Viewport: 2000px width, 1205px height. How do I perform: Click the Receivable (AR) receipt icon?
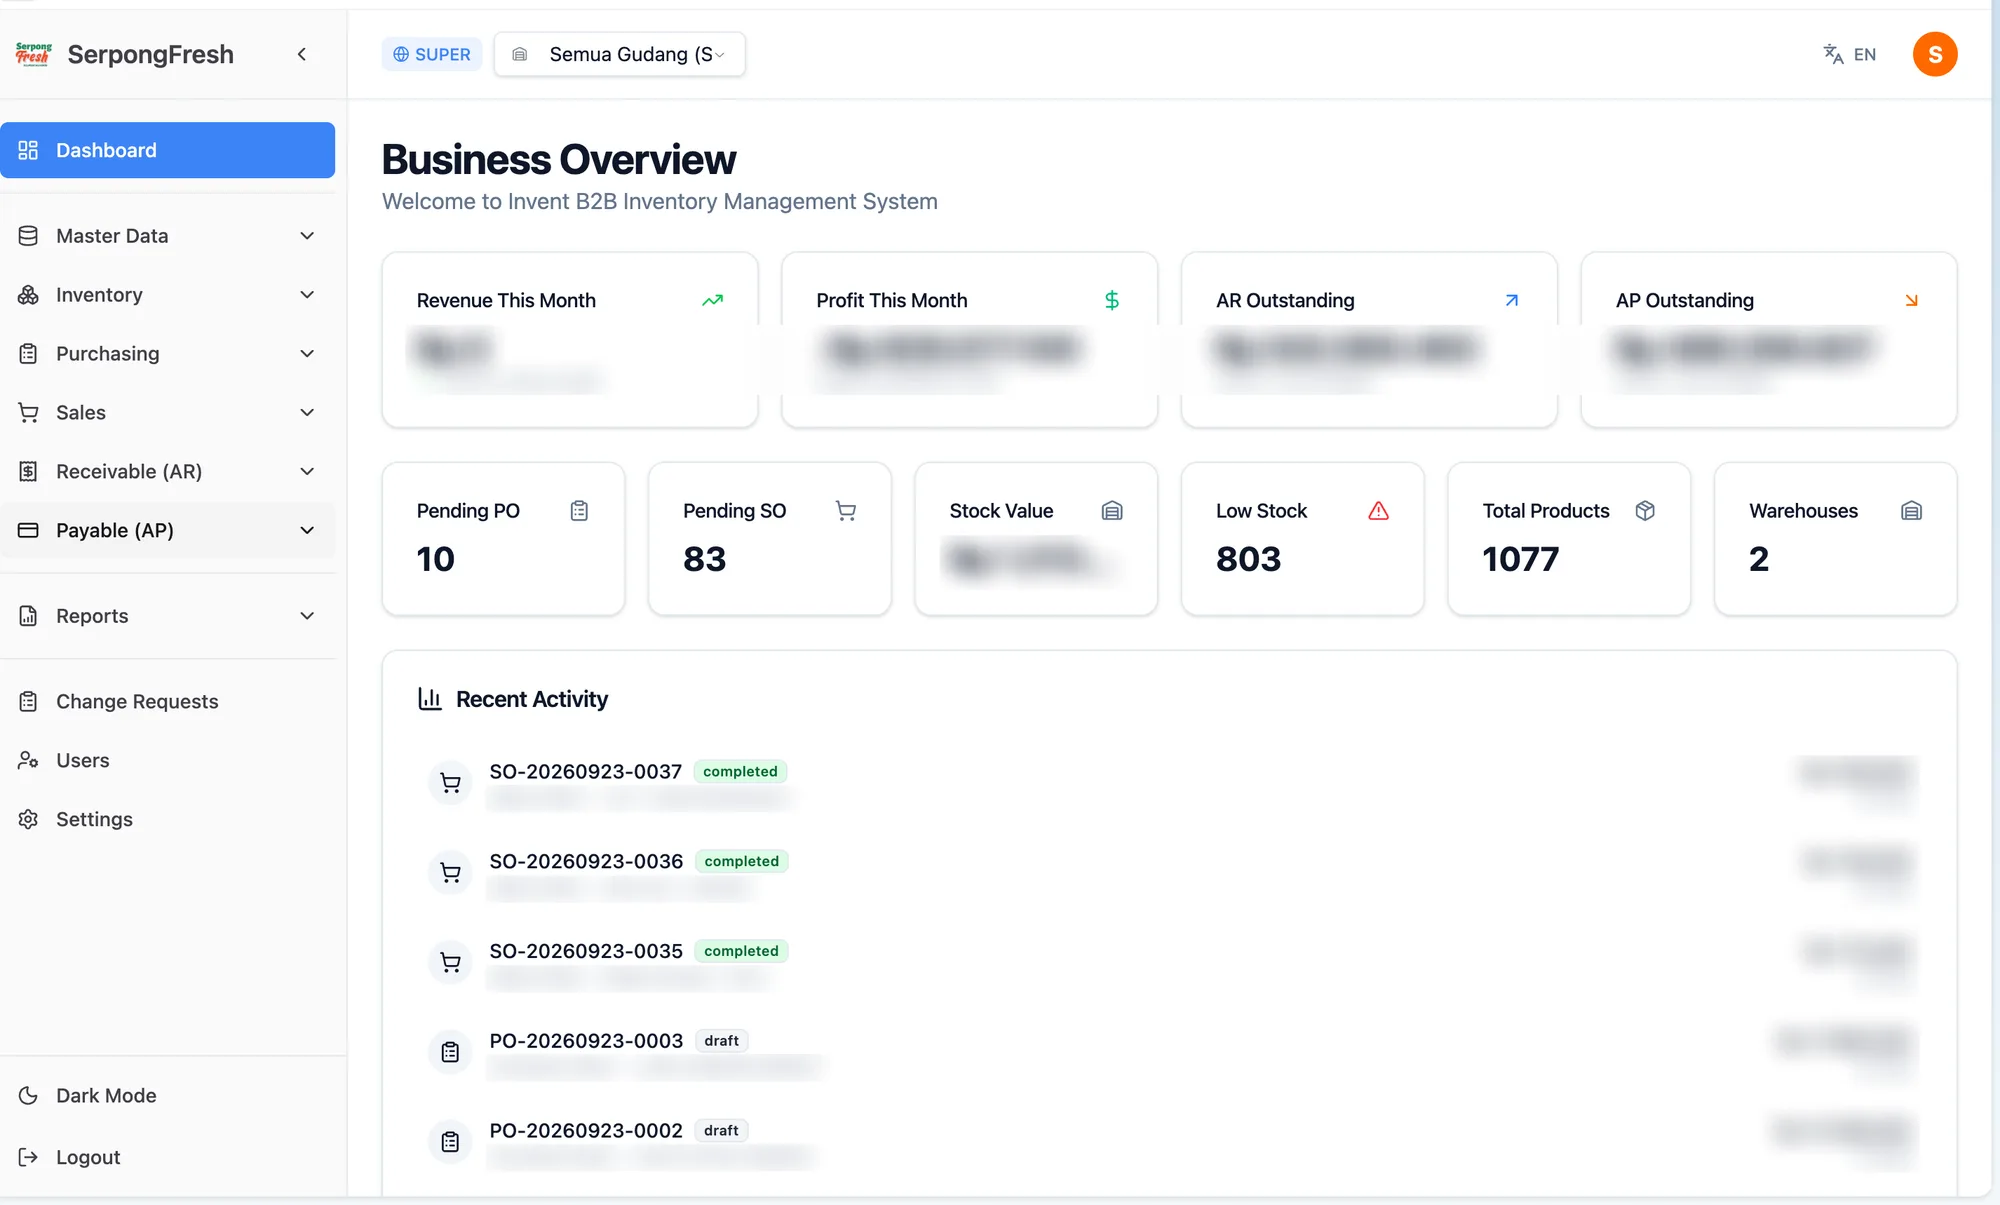click(x=28, y=472)
